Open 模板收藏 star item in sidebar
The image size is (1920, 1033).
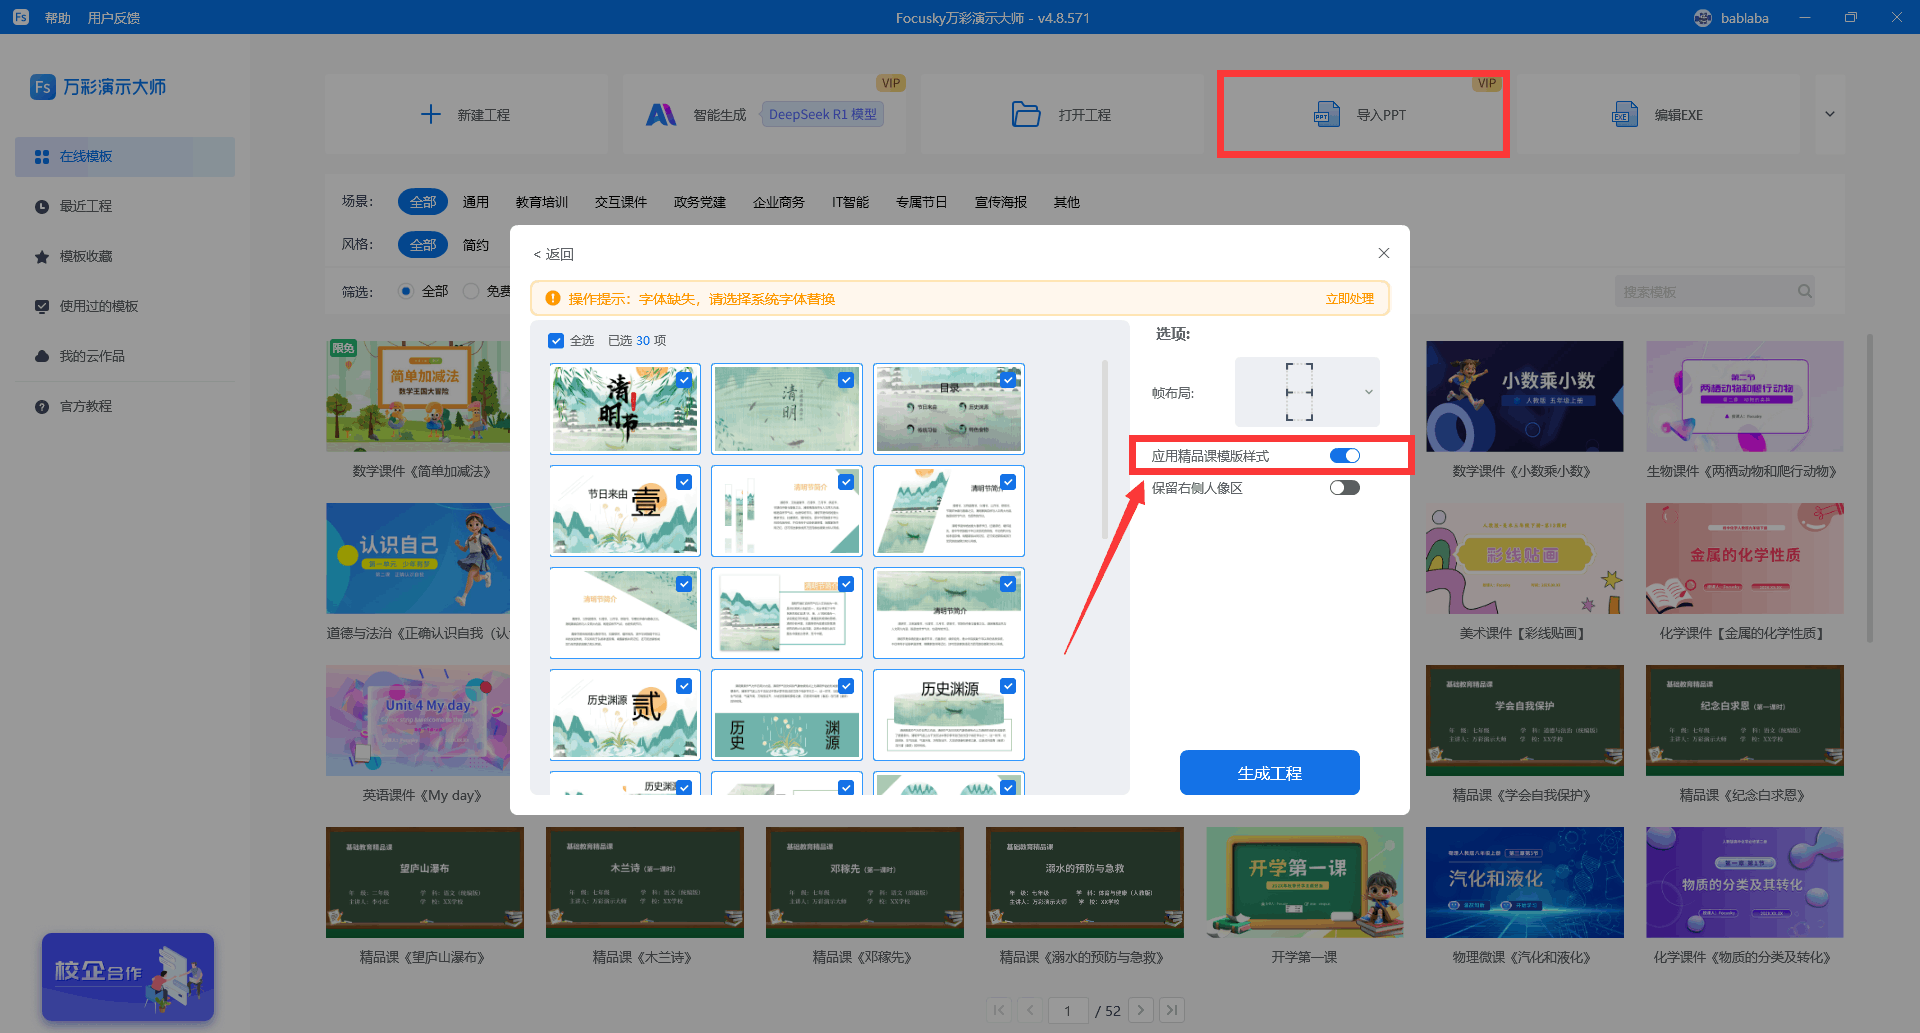pos(86,256)
